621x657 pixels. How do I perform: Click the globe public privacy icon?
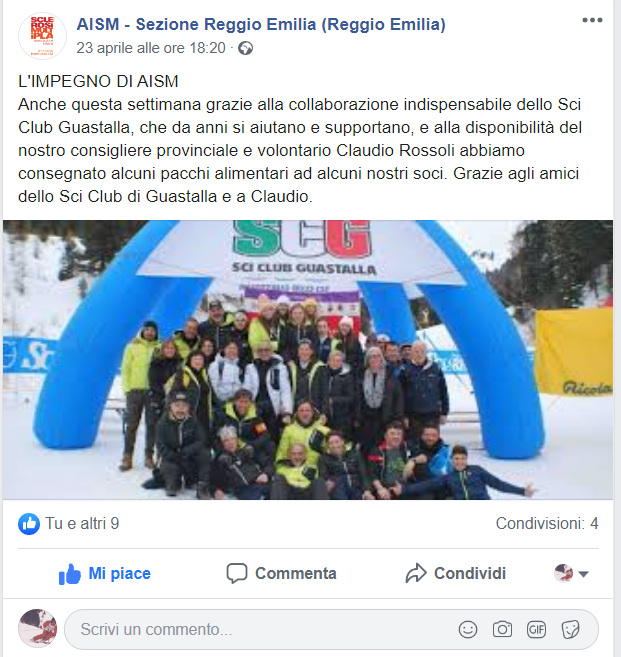[246, 48]
